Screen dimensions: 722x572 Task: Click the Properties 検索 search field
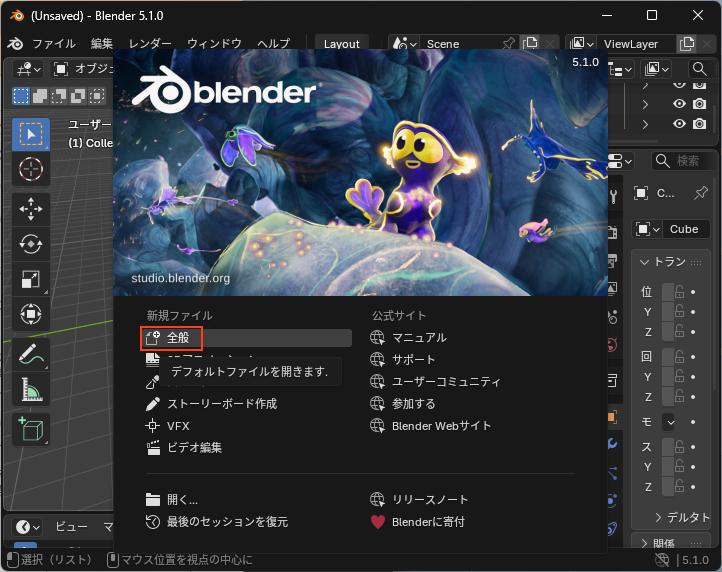click(684, 161)
